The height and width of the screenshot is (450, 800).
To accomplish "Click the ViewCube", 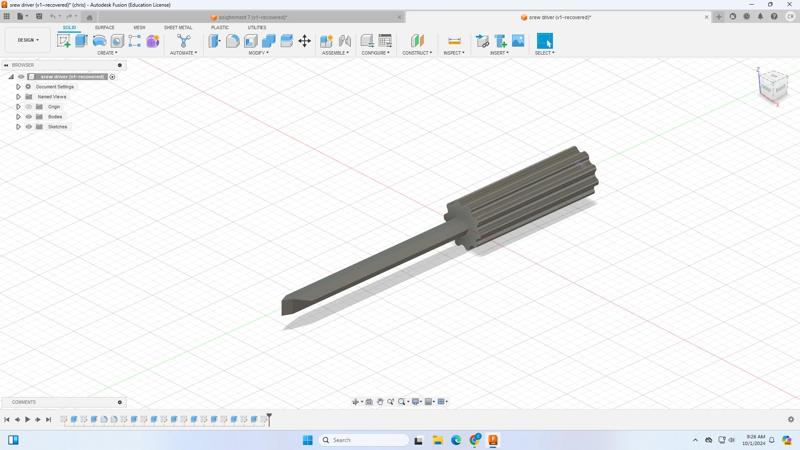I will (773, 87).
